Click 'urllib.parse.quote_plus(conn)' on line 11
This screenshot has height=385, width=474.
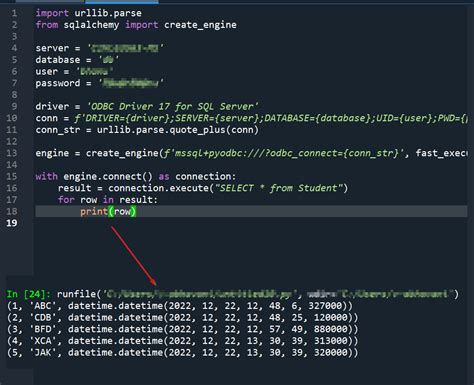click(x=178, y=130)
